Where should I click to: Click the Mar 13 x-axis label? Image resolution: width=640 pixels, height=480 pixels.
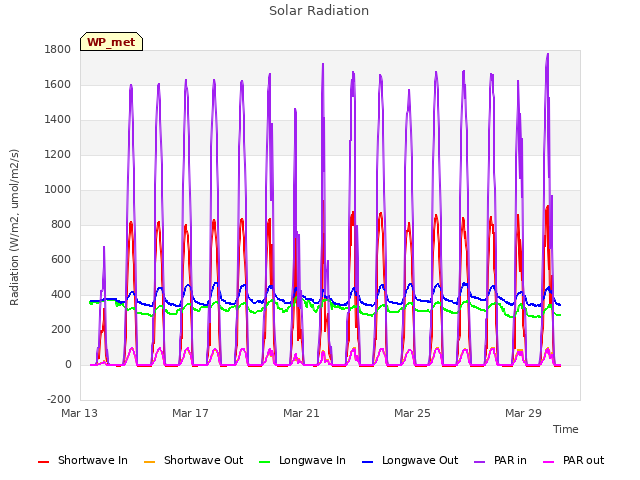[x=80, y=413]
